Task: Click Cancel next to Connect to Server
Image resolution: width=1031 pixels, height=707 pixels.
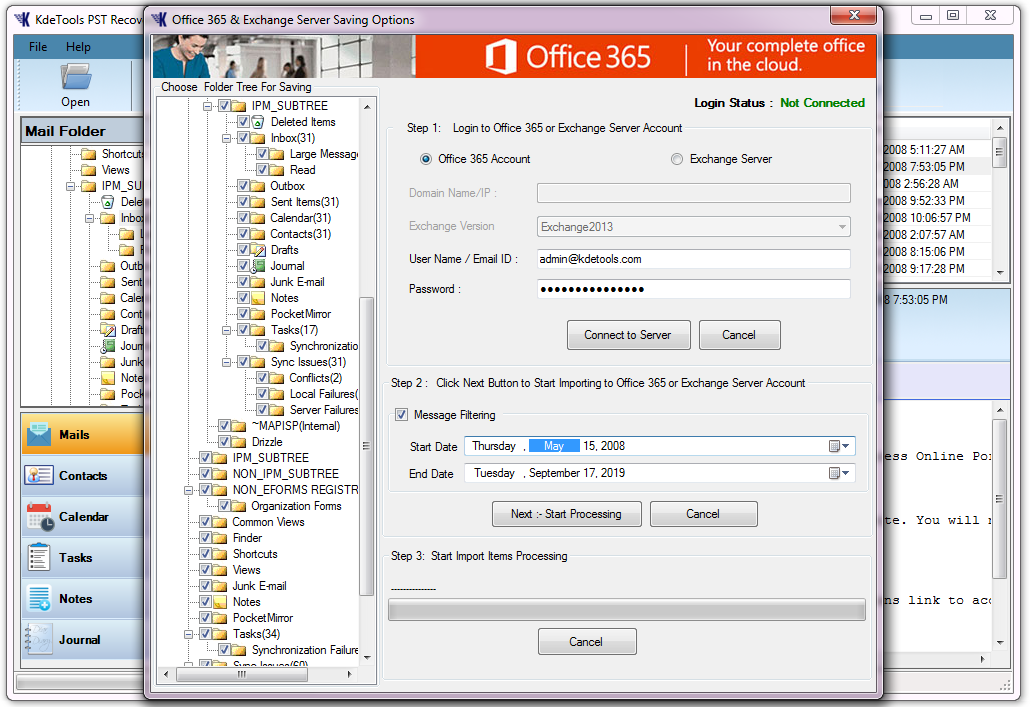Action: click(x=739, y=335)
